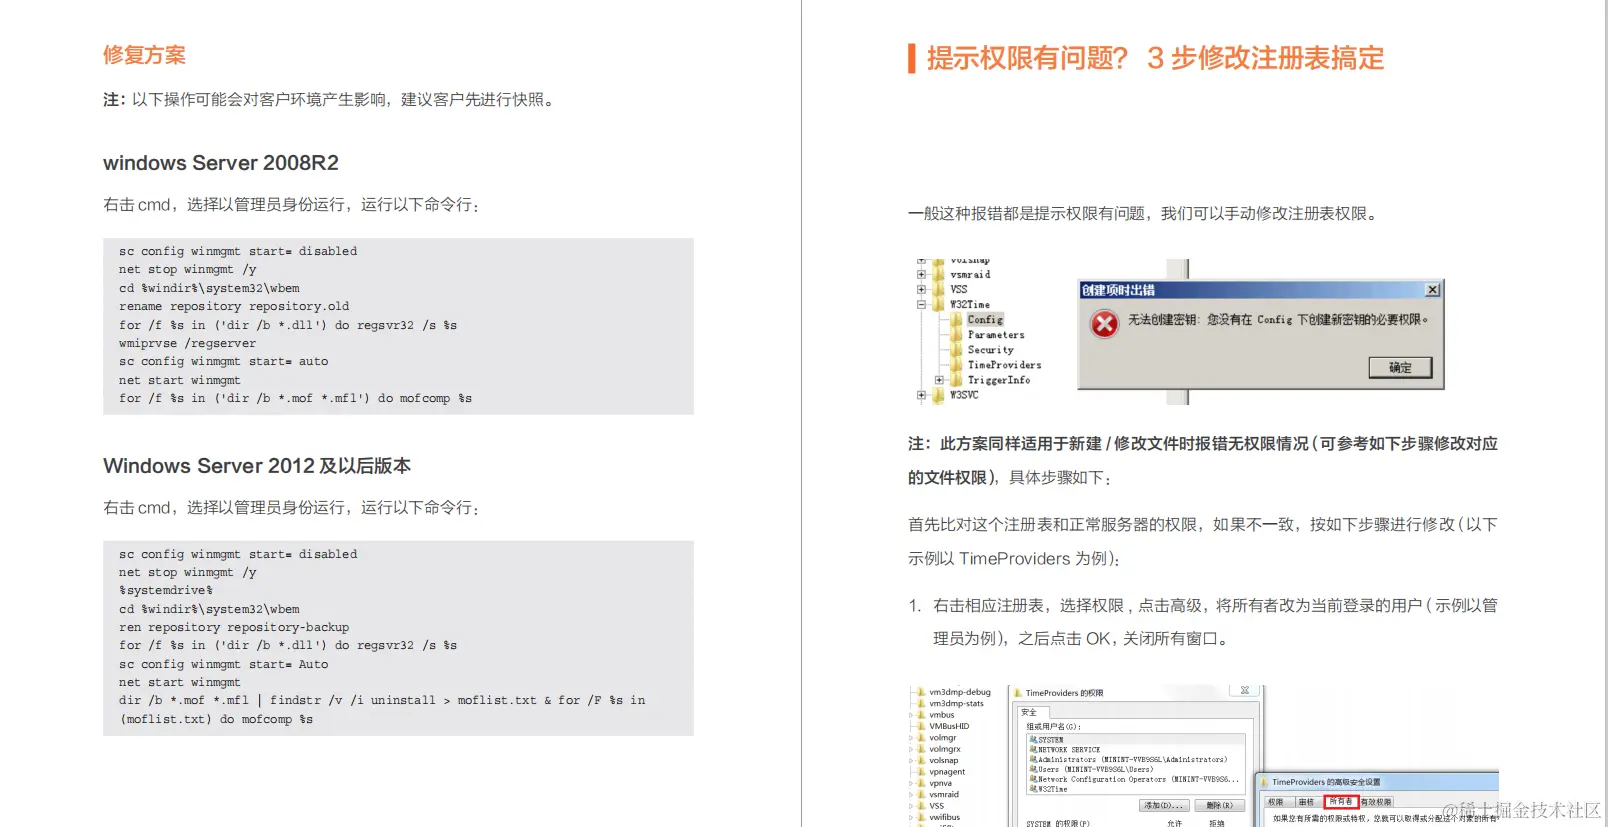Expand the TriggerInfo tree node

coord(939,380)
